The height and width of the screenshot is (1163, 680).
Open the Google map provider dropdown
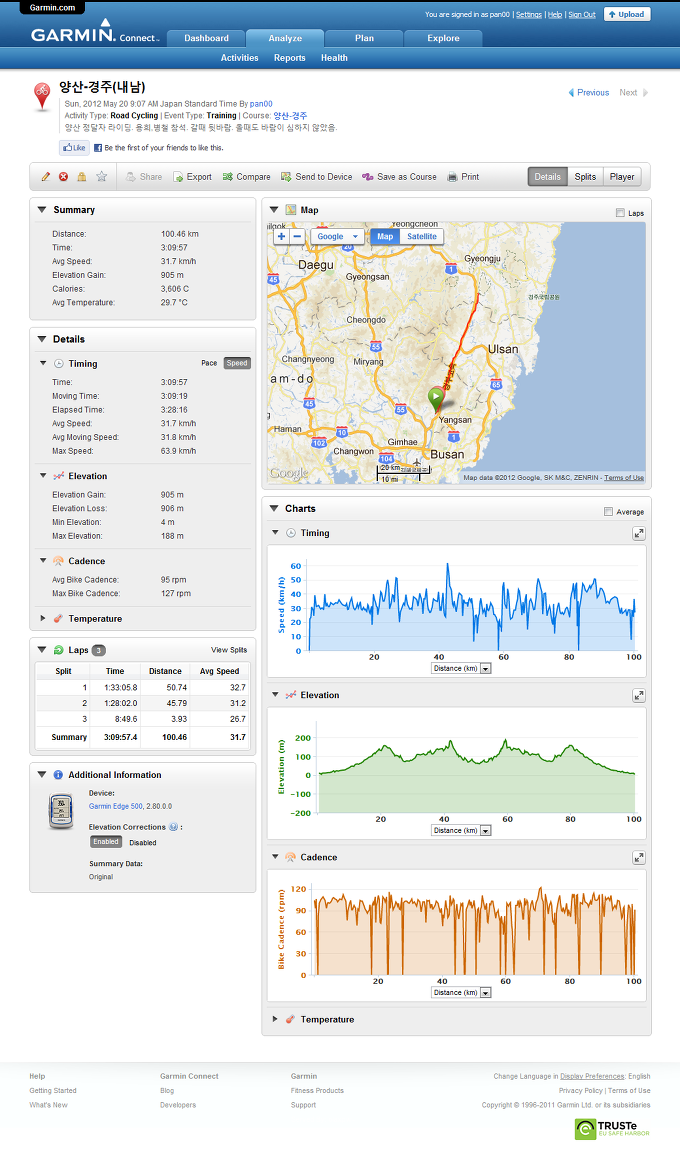pyautogui.click(x=337, y=237)
